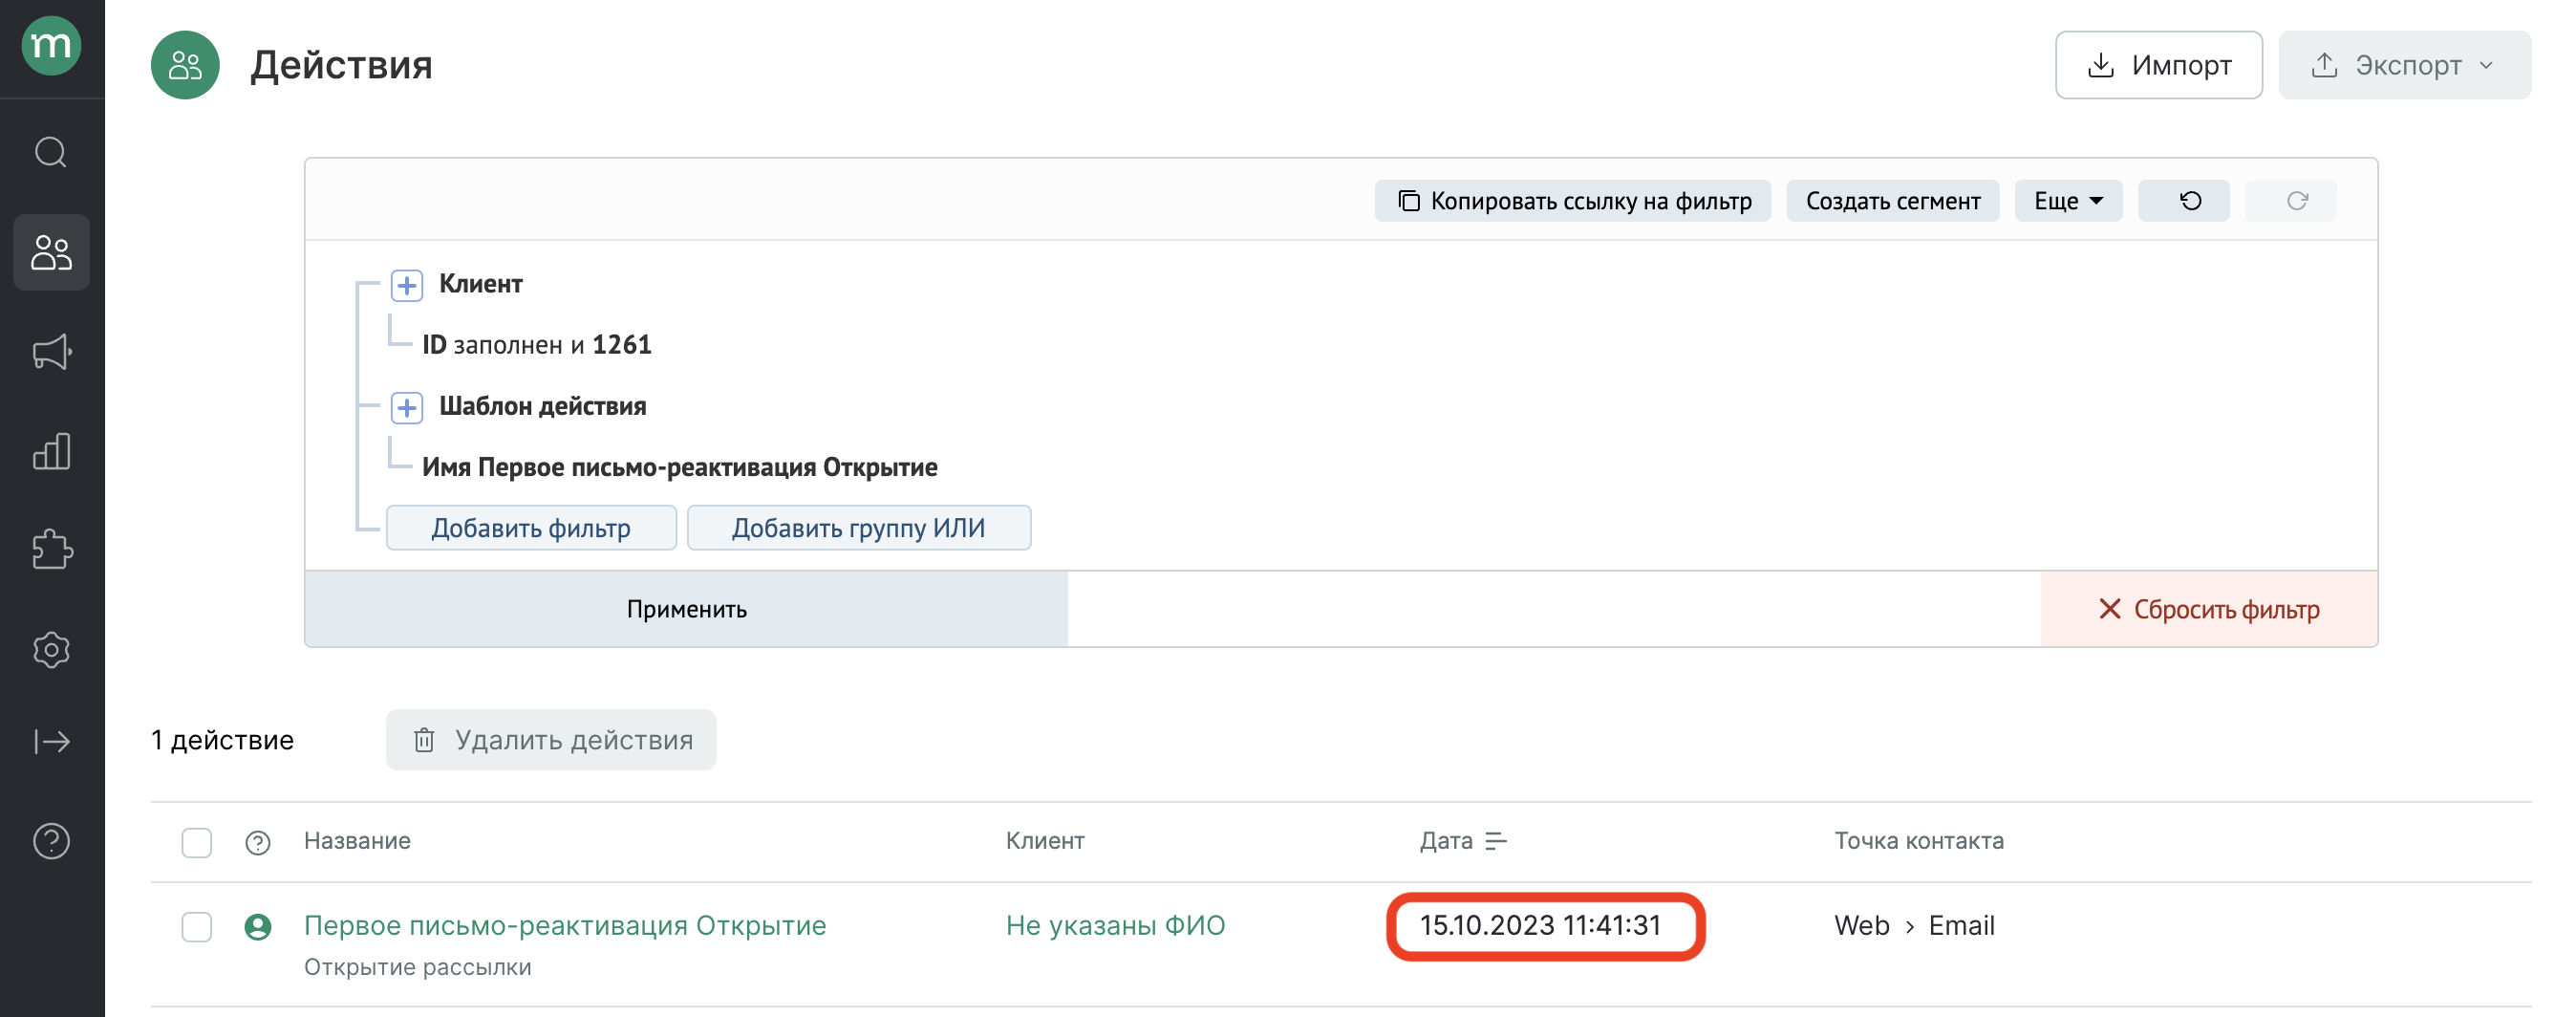
Task: Open the Не указаны ФИО client link
Action: tap(1115, 926)
